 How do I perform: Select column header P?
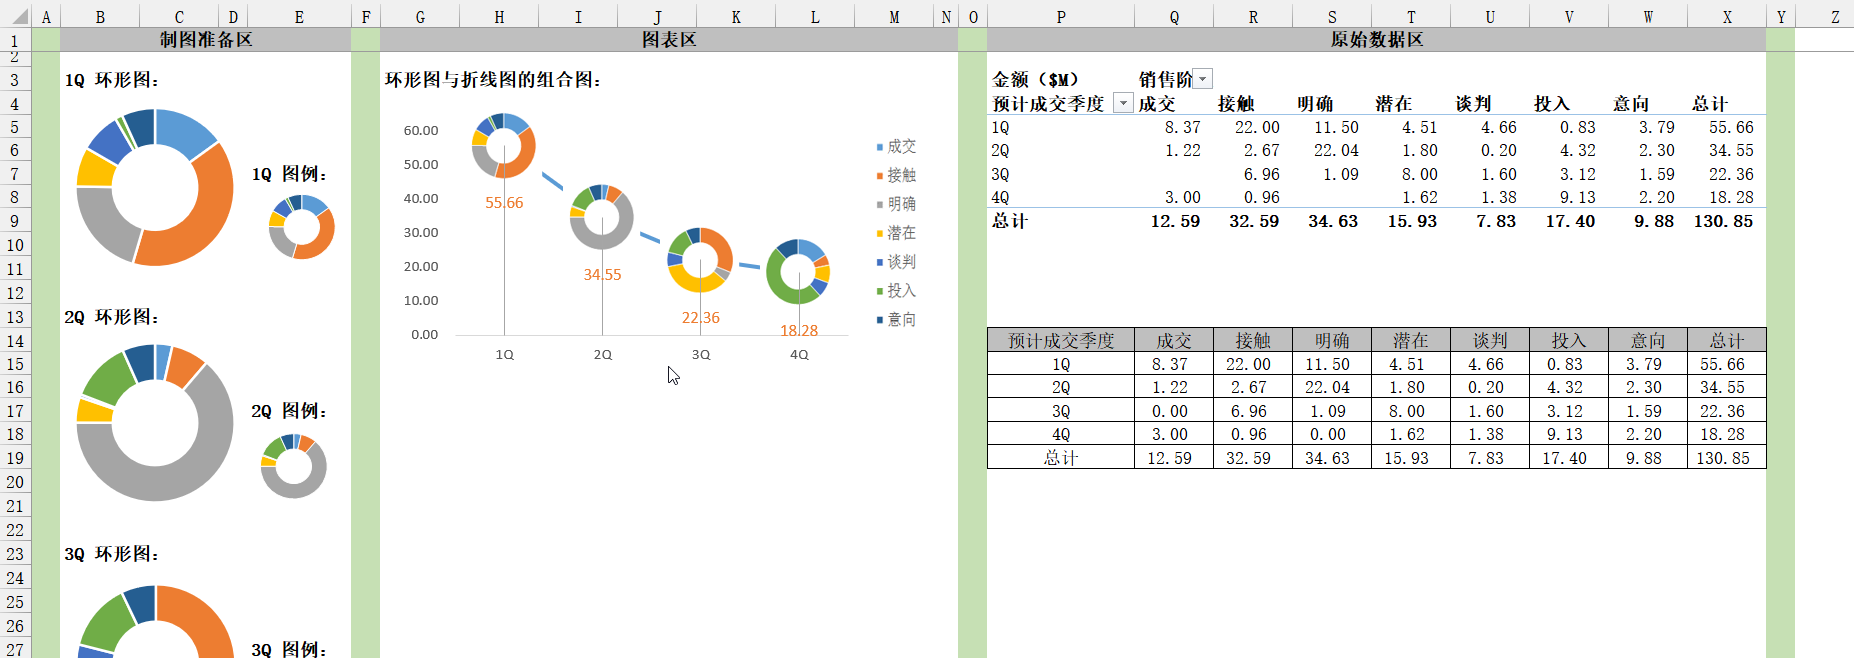pyautogui.click(x=1061, y=16)
